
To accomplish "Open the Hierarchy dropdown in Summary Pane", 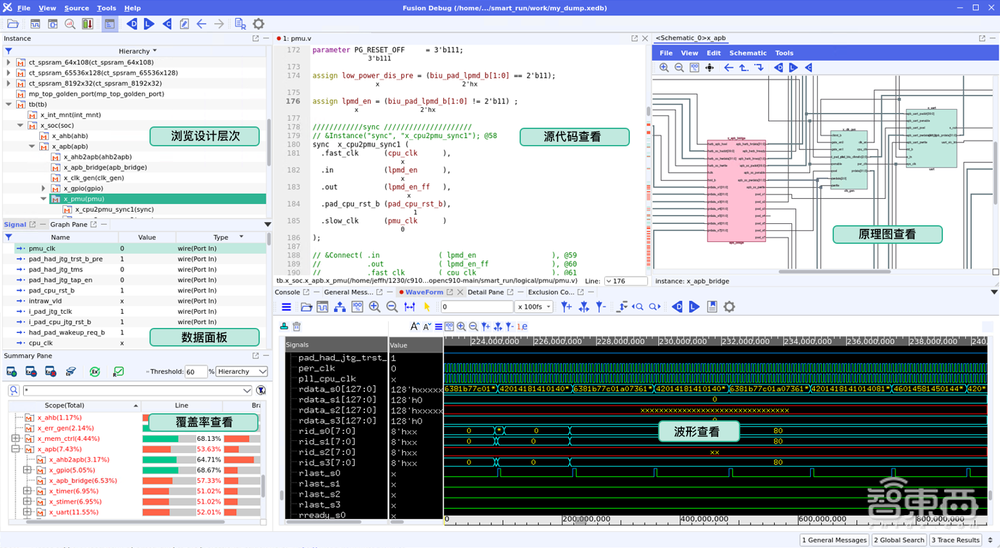I will pos(242,371).
